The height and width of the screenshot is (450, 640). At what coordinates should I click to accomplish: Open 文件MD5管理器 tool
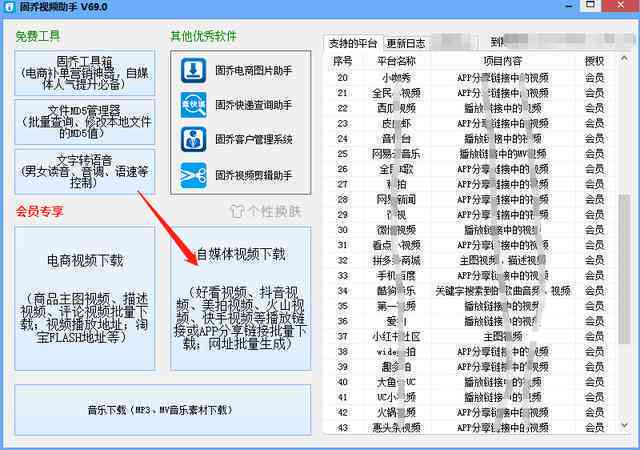pyautogui.click(x=85, y=122)
